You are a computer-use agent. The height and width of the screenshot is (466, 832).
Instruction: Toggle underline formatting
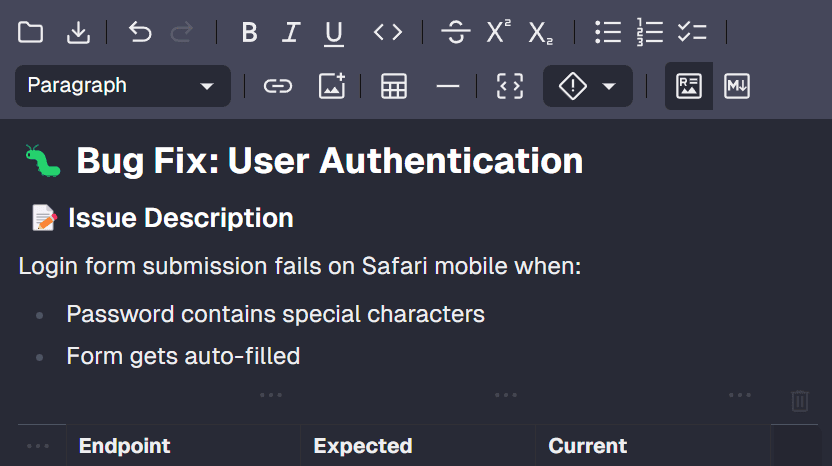click(x=334, y=33)
